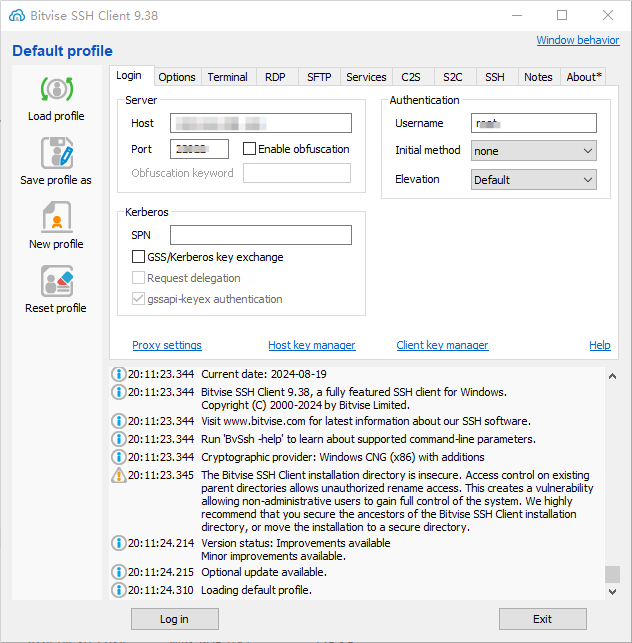Open the RDP tab
Screen dimensions: 632x643
275,77
